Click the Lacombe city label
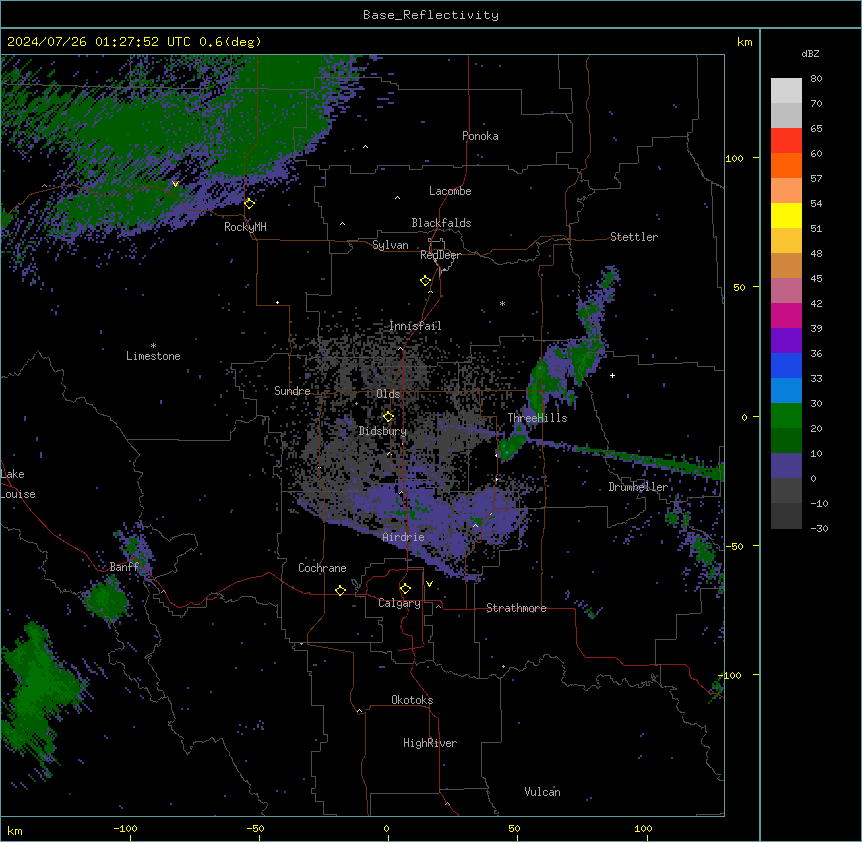This screenshot has height=842, width=862. pyautogui.click(x=450, y=191)
